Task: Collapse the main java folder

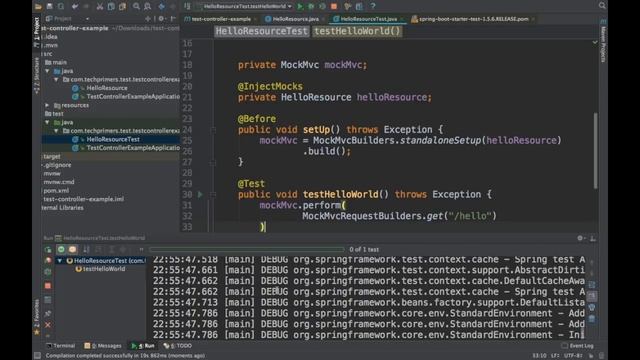Action: coord(47,71)
